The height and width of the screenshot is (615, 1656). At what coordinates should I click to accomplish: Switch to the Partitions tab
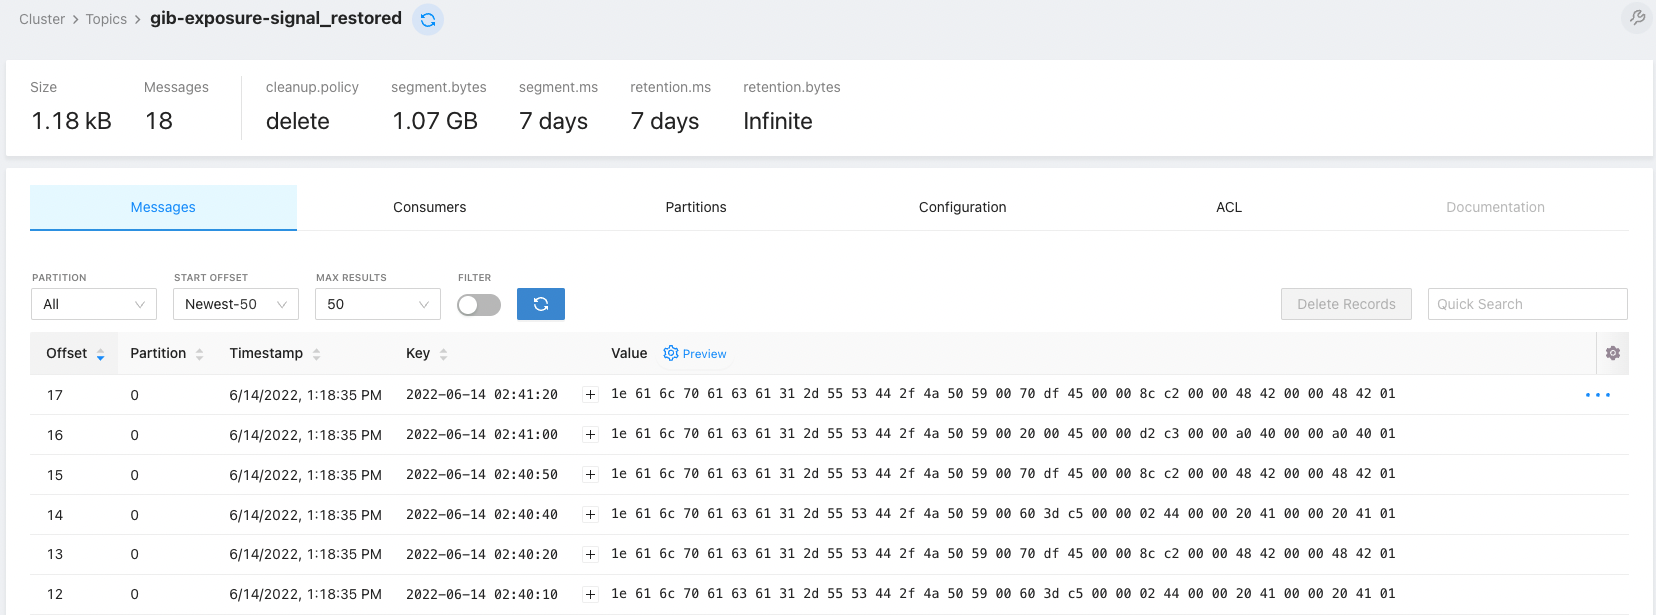(696, 207)
